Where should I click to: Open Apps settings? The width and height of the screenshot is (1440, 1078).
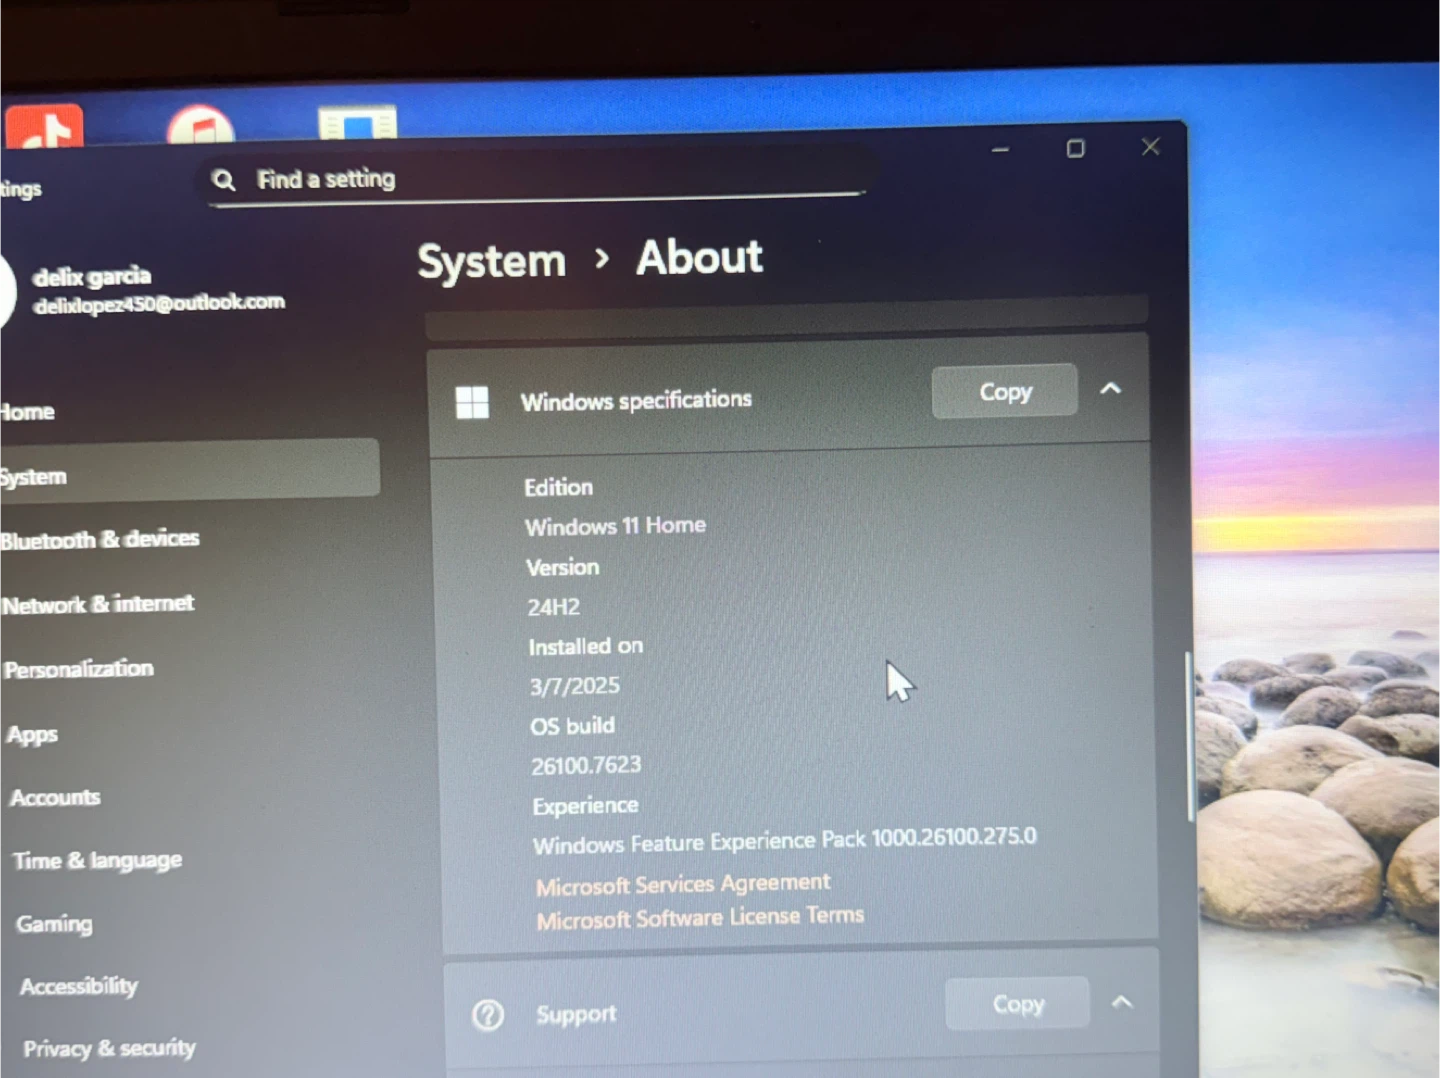pyautogui.click(x=32, y=735)
